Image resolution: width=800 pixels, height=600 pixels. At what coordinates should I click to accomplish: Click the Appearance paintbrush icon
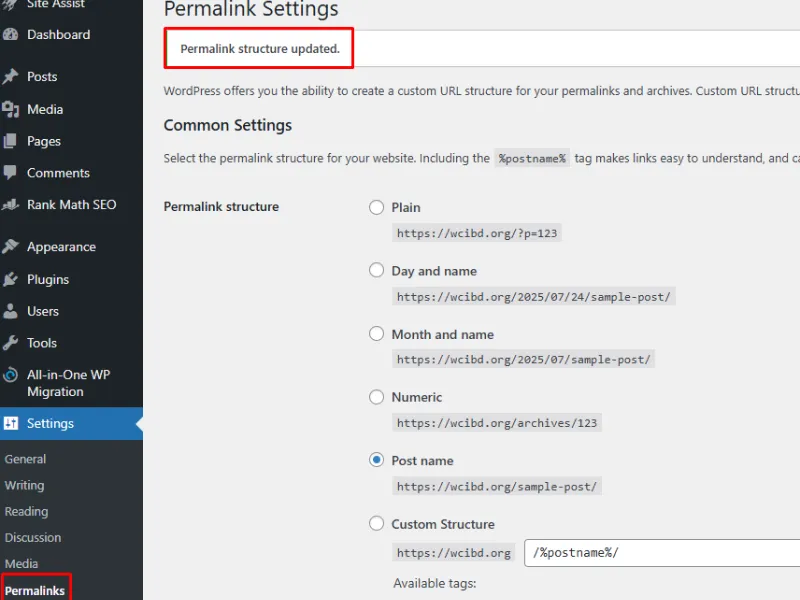click(x=10, y=247)
